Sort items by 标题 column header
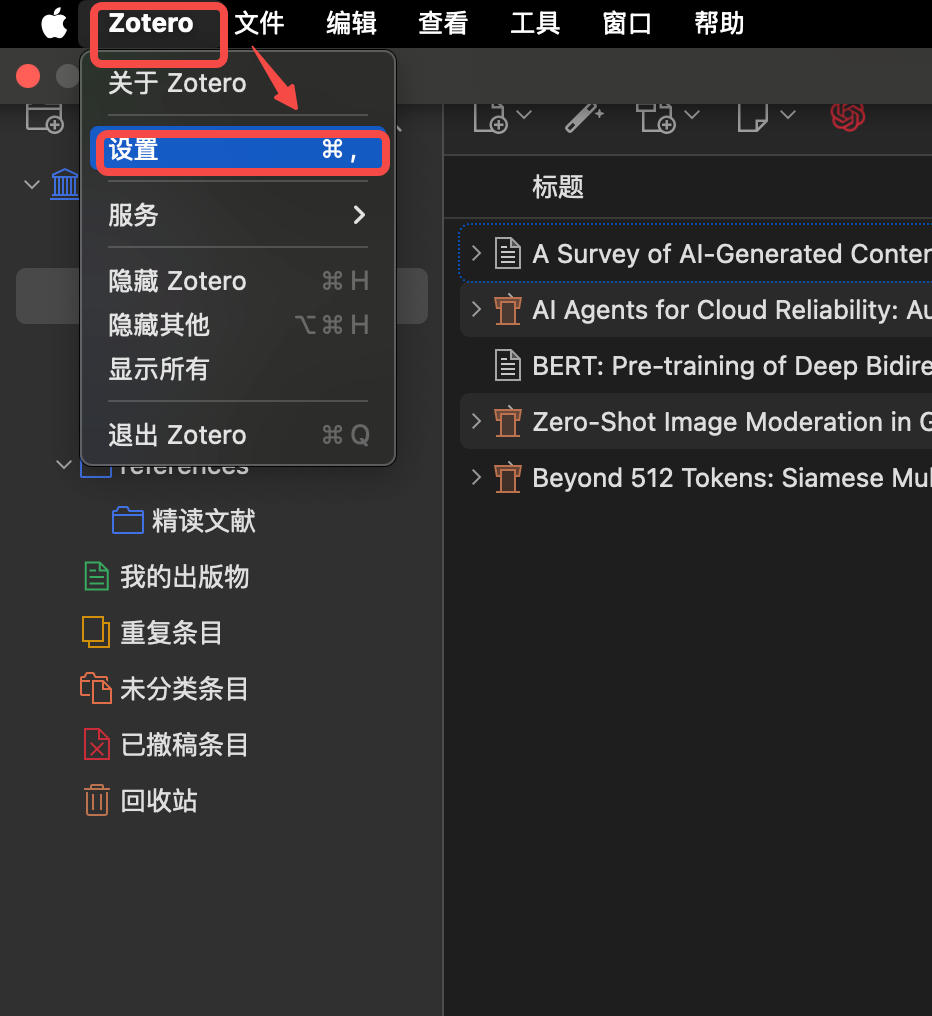Viewport: 932px width, 1016px height. pos(558,187)
